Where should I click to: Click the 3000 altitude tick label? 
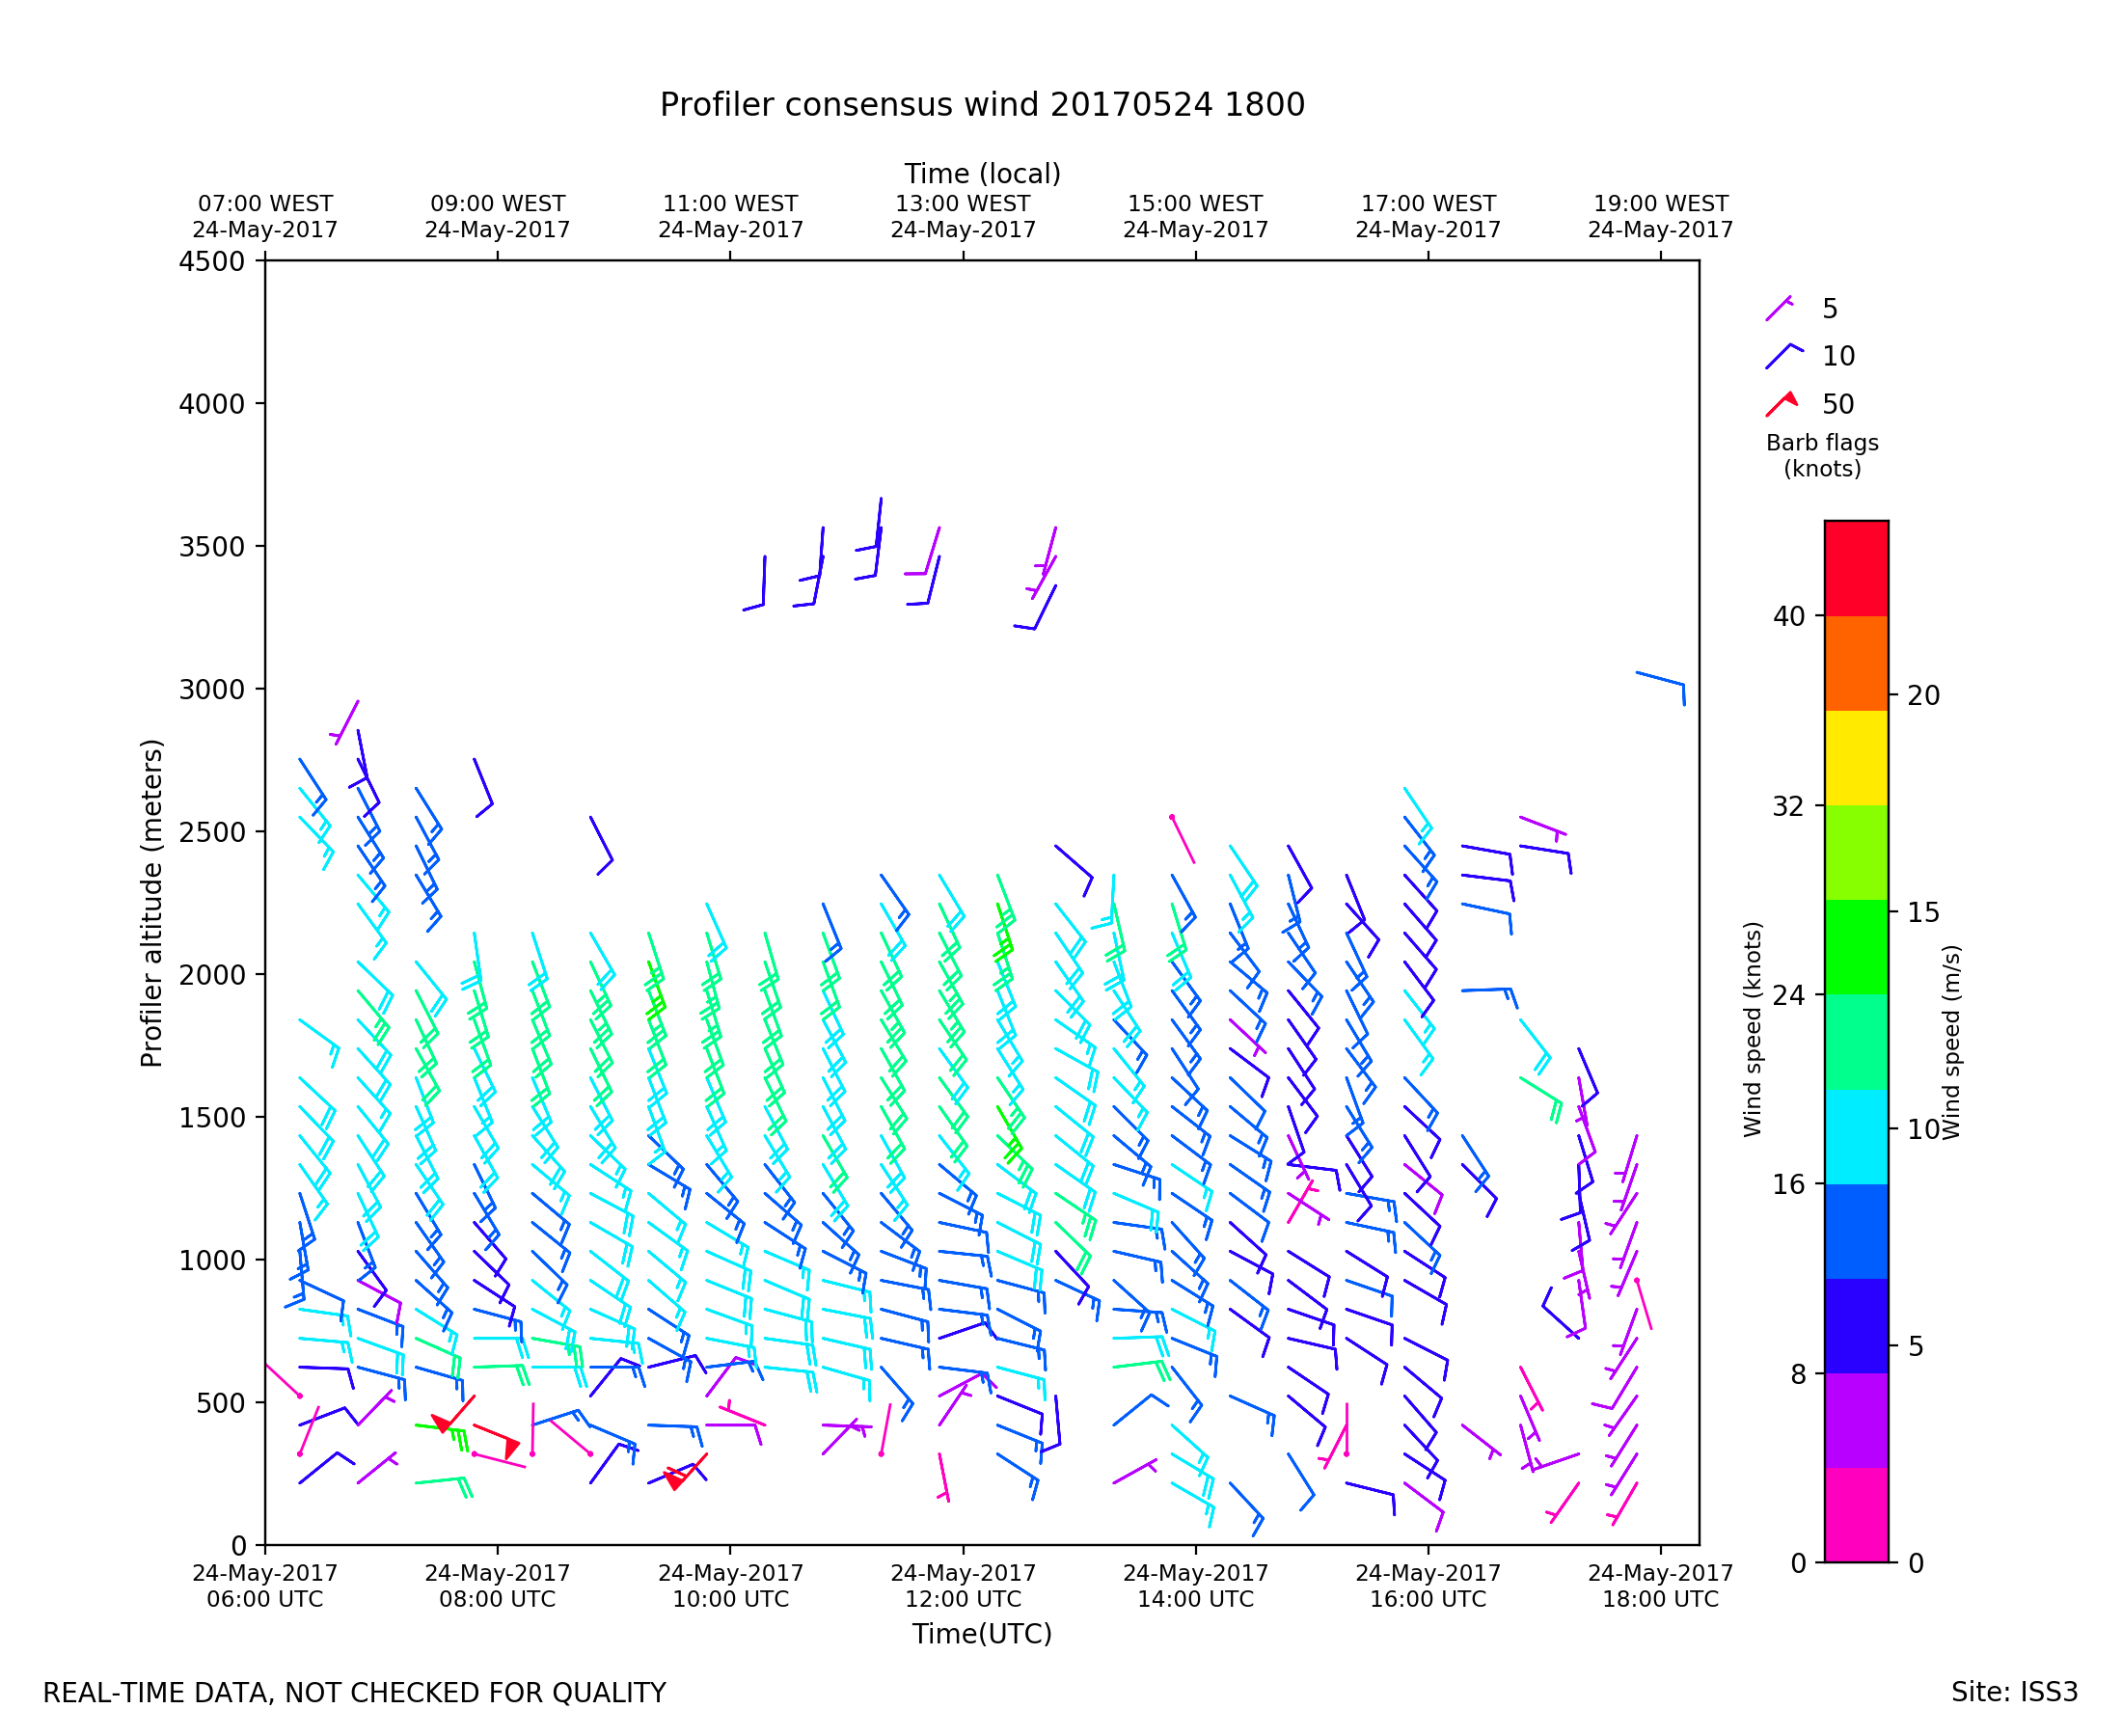[211, 690]
